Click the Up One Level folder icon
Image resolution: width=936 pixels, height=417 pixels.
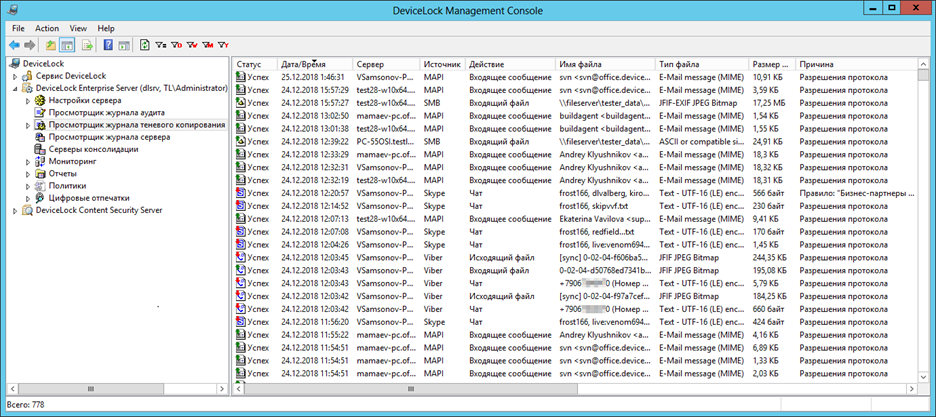pos(51,45)
